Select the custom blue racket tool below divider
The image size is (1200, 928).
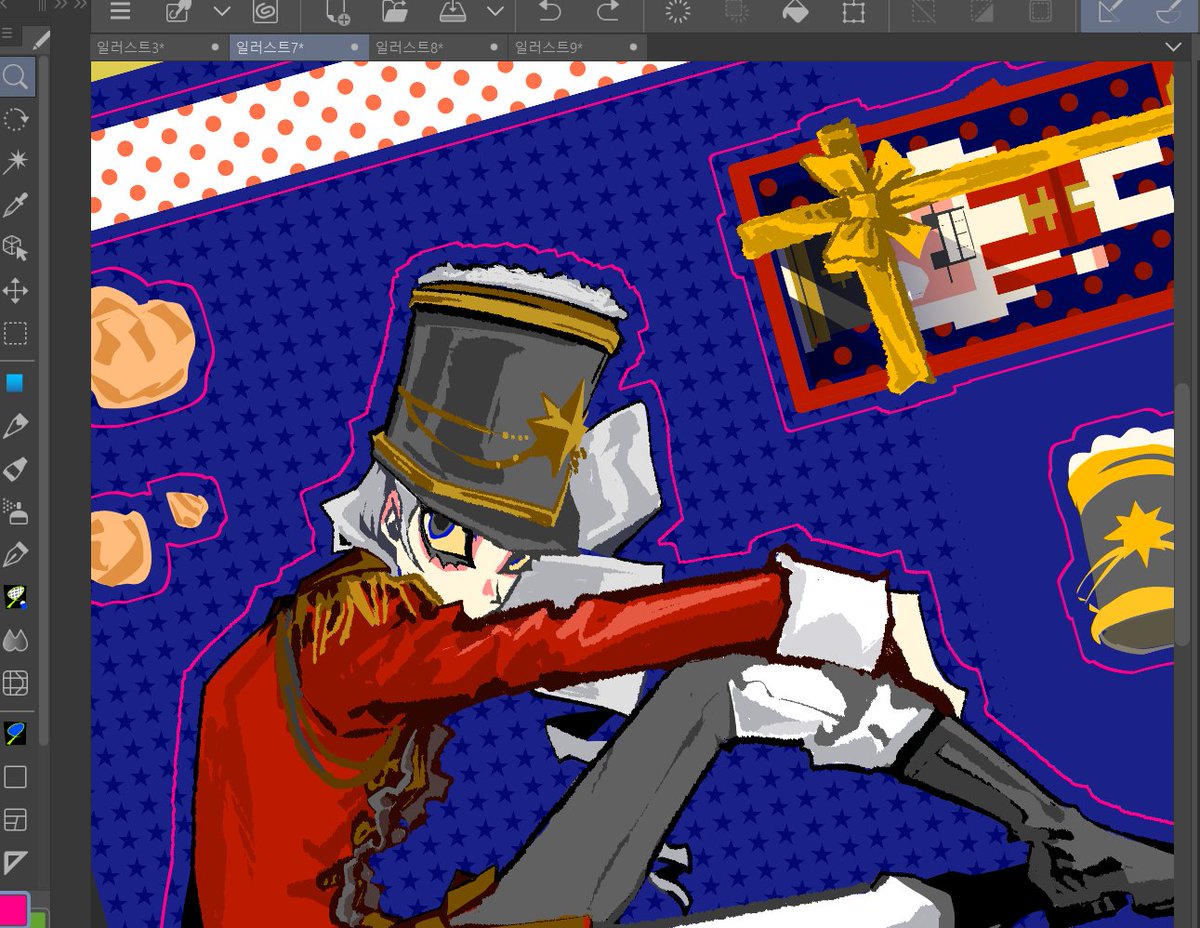click(x=15, y=733)
